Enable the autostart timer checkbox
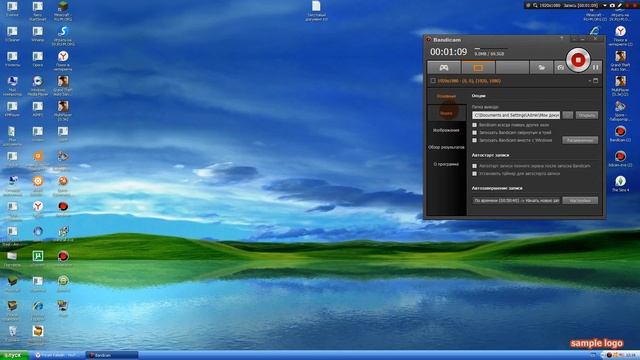The height and width of the screenshot is (360, 640). tap(474, 173)
